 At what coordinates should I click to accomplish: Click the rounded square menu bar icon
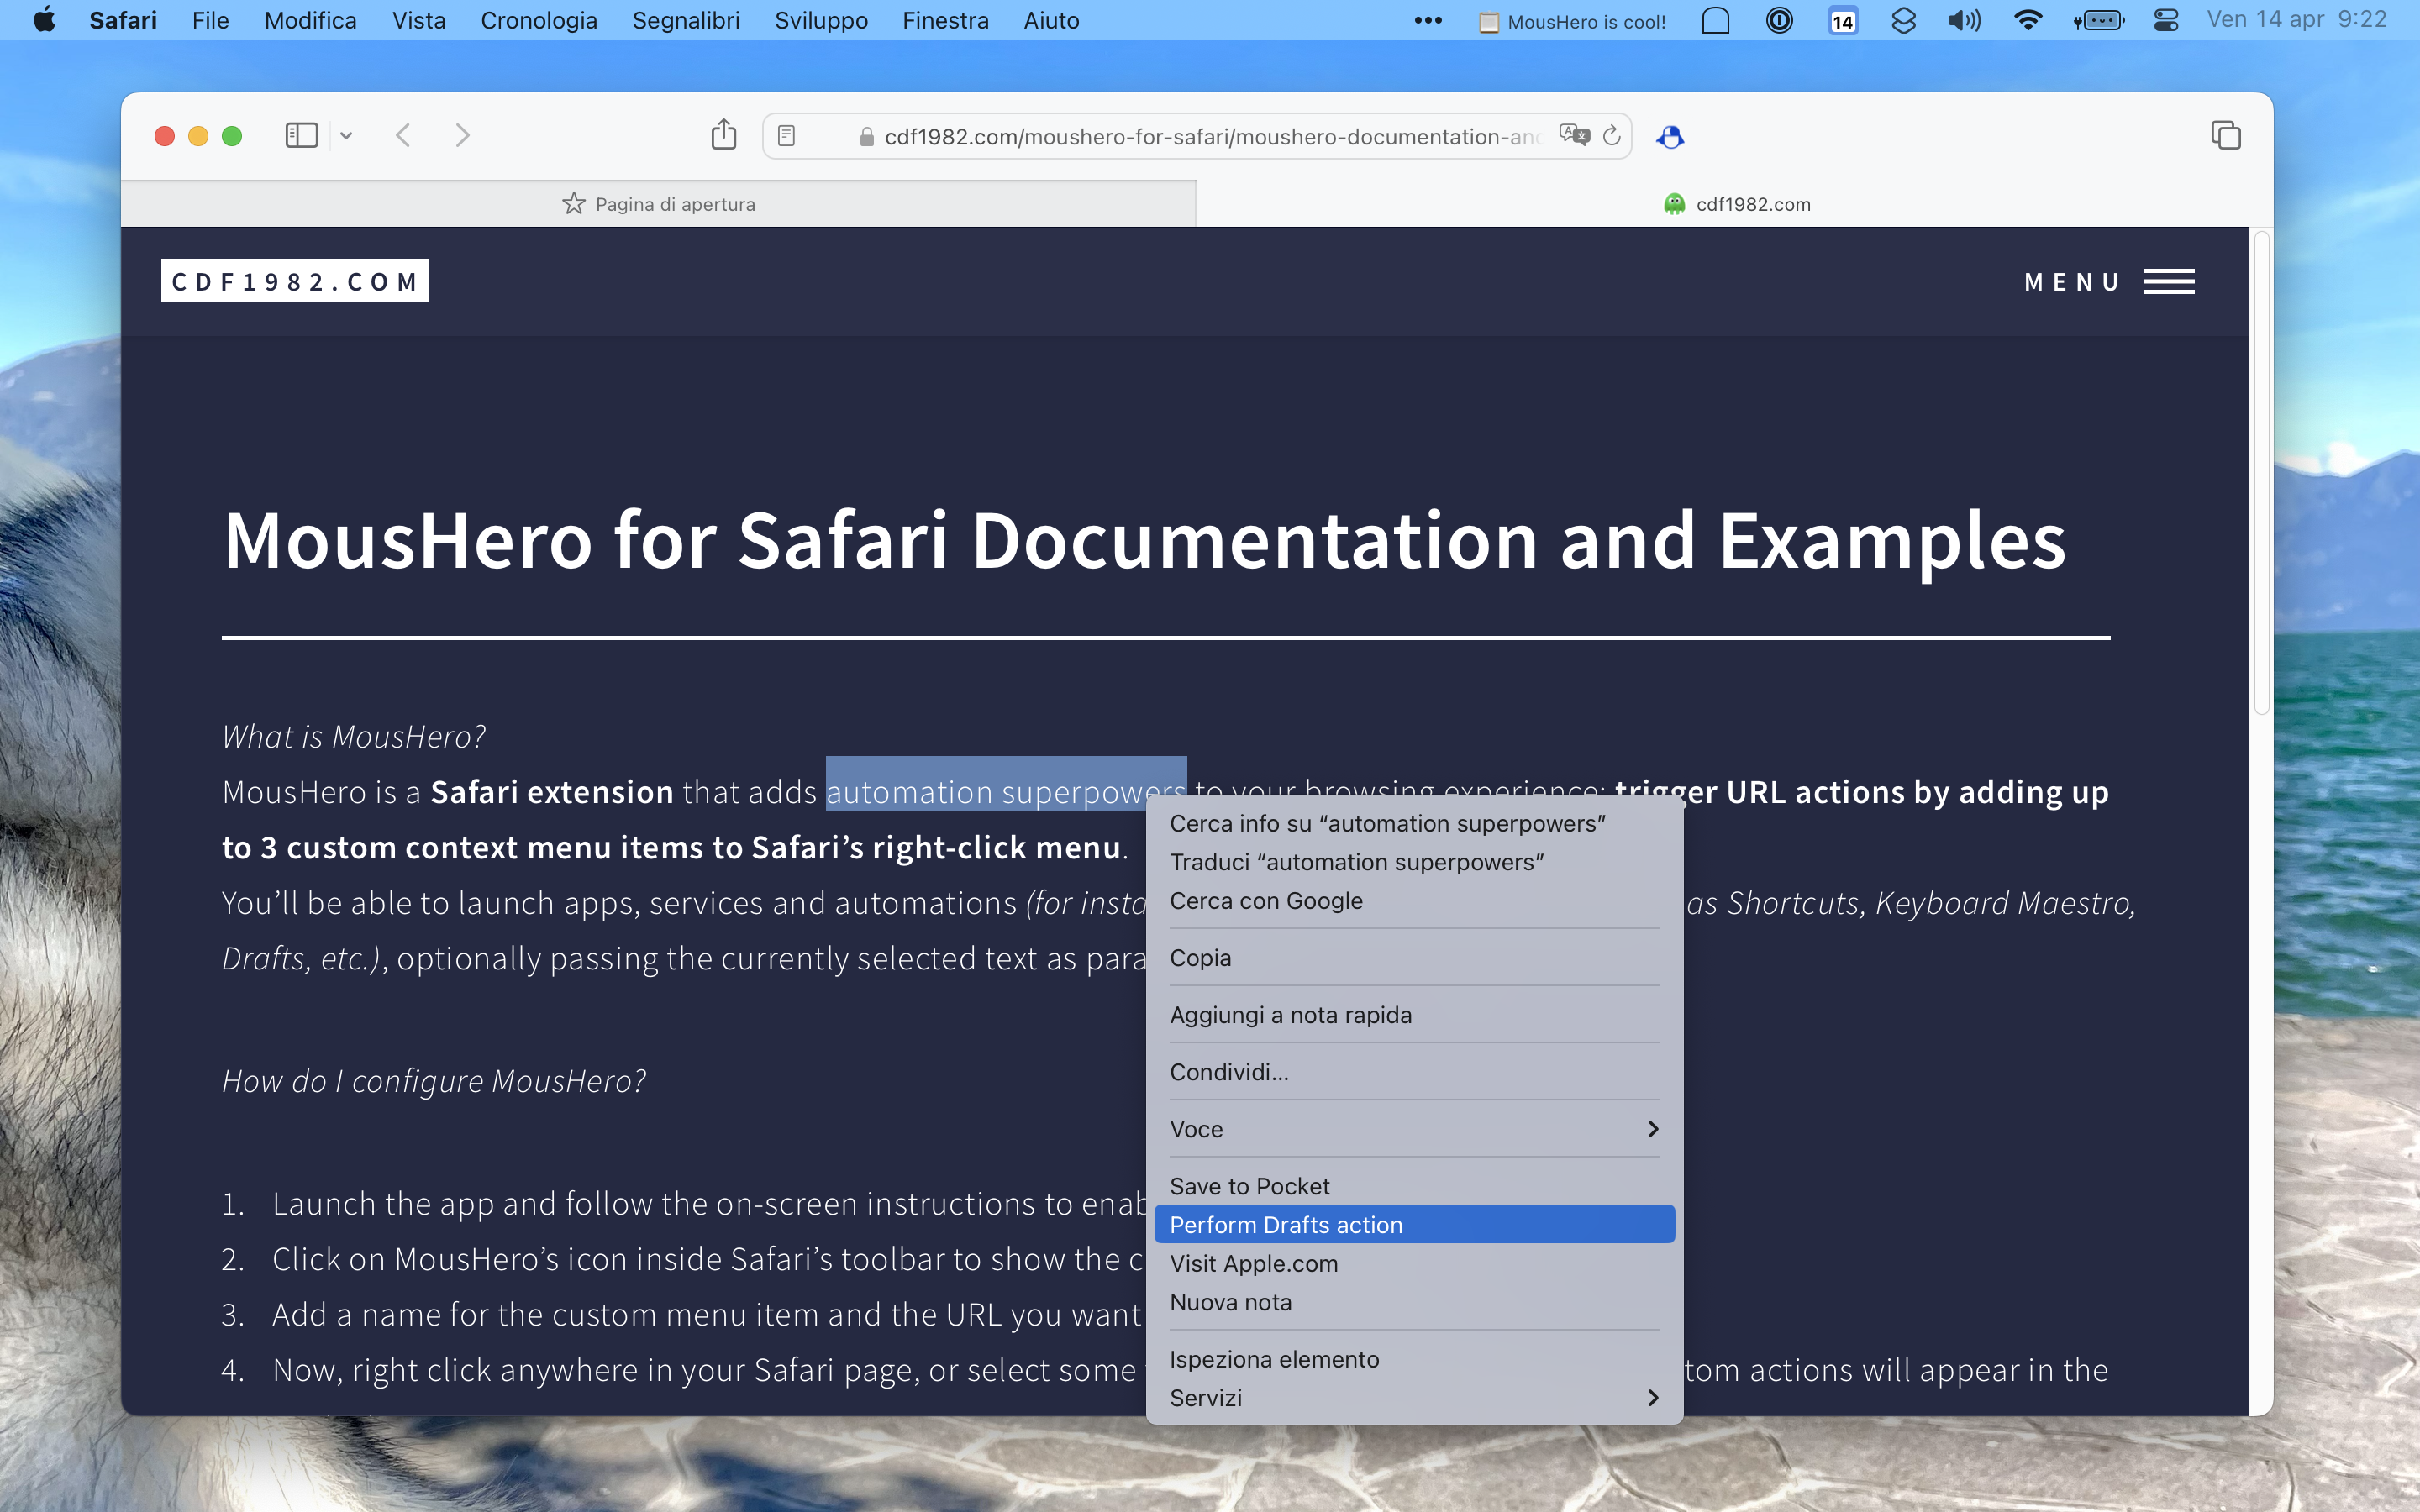point(1716,20)
